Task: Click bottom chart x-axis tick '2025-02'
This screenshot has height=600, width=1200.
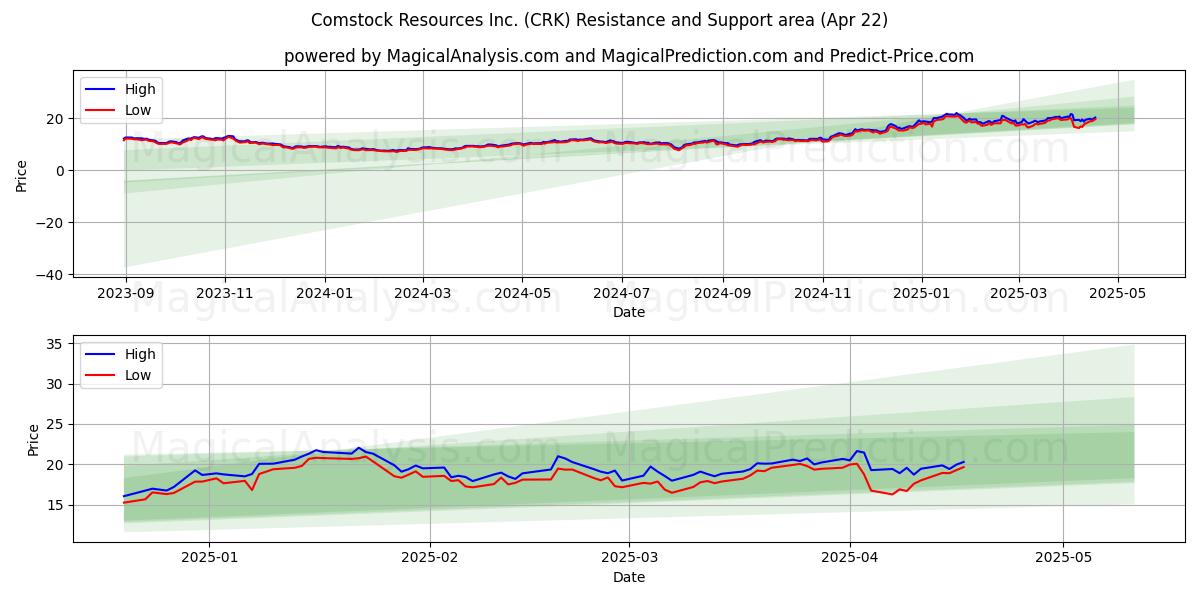Action: click(x=430, y=559)
